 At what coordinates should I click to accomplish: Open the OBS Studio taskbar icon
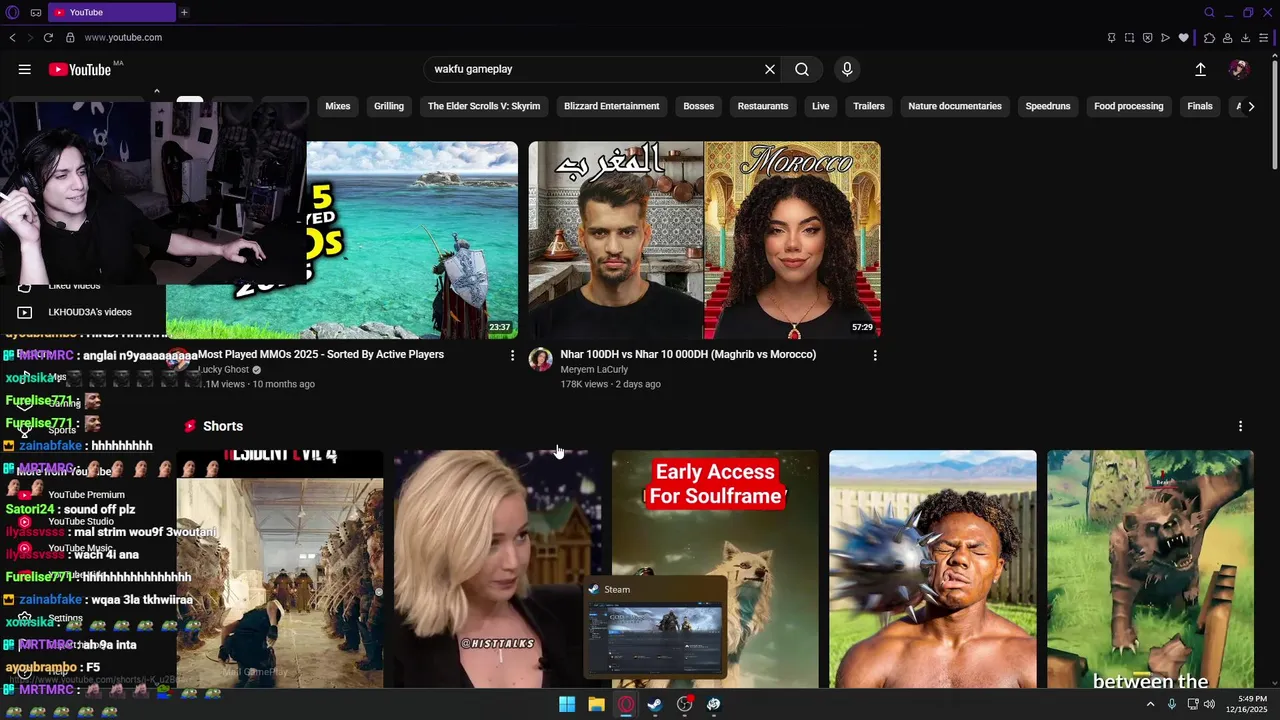click(684, 704)
